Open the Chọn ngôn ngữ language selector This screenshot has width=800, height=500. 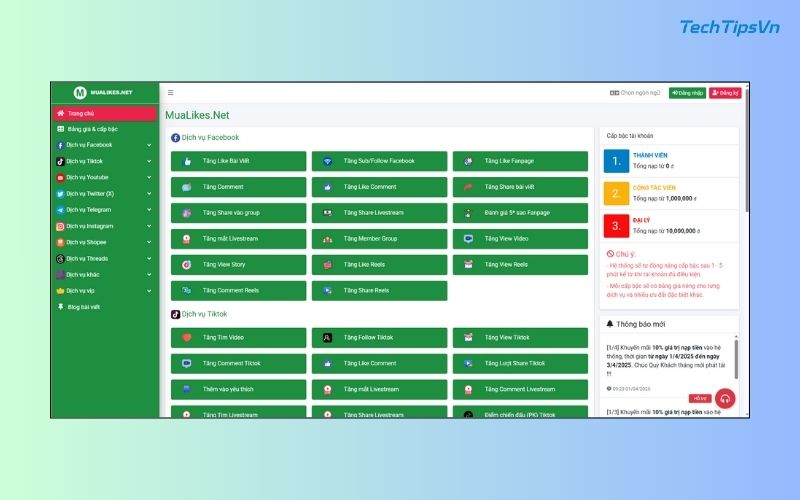click(635, 93)
